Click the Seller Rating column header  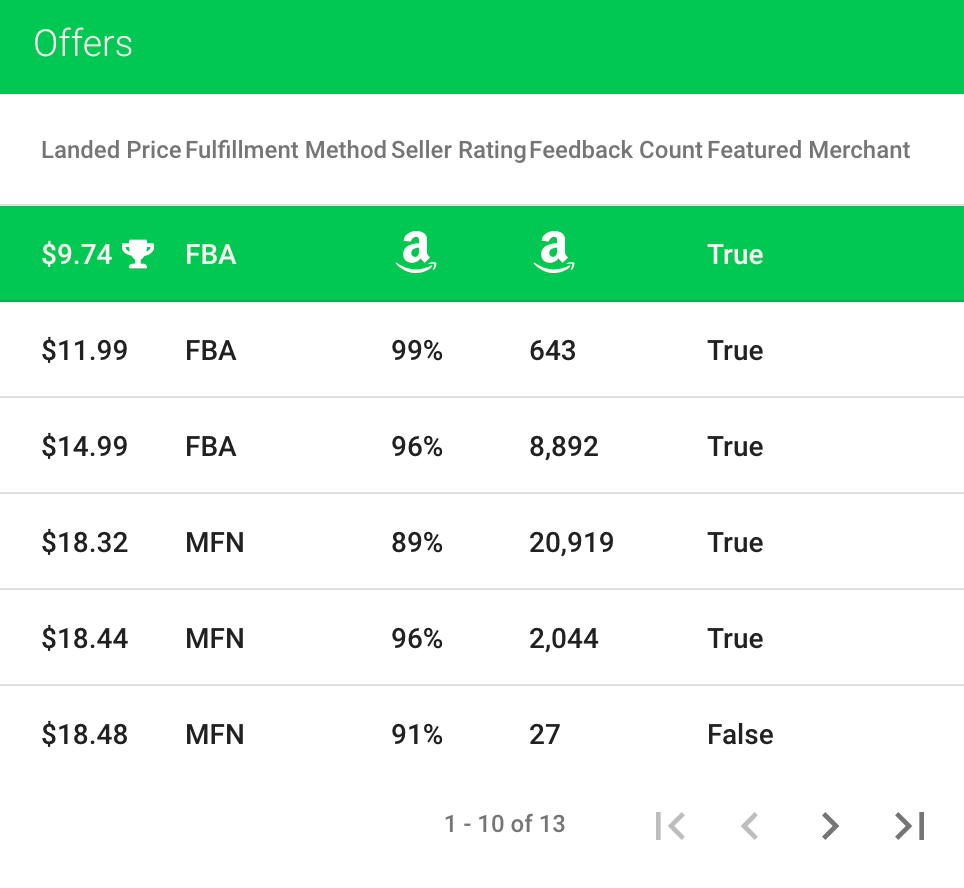458,150
